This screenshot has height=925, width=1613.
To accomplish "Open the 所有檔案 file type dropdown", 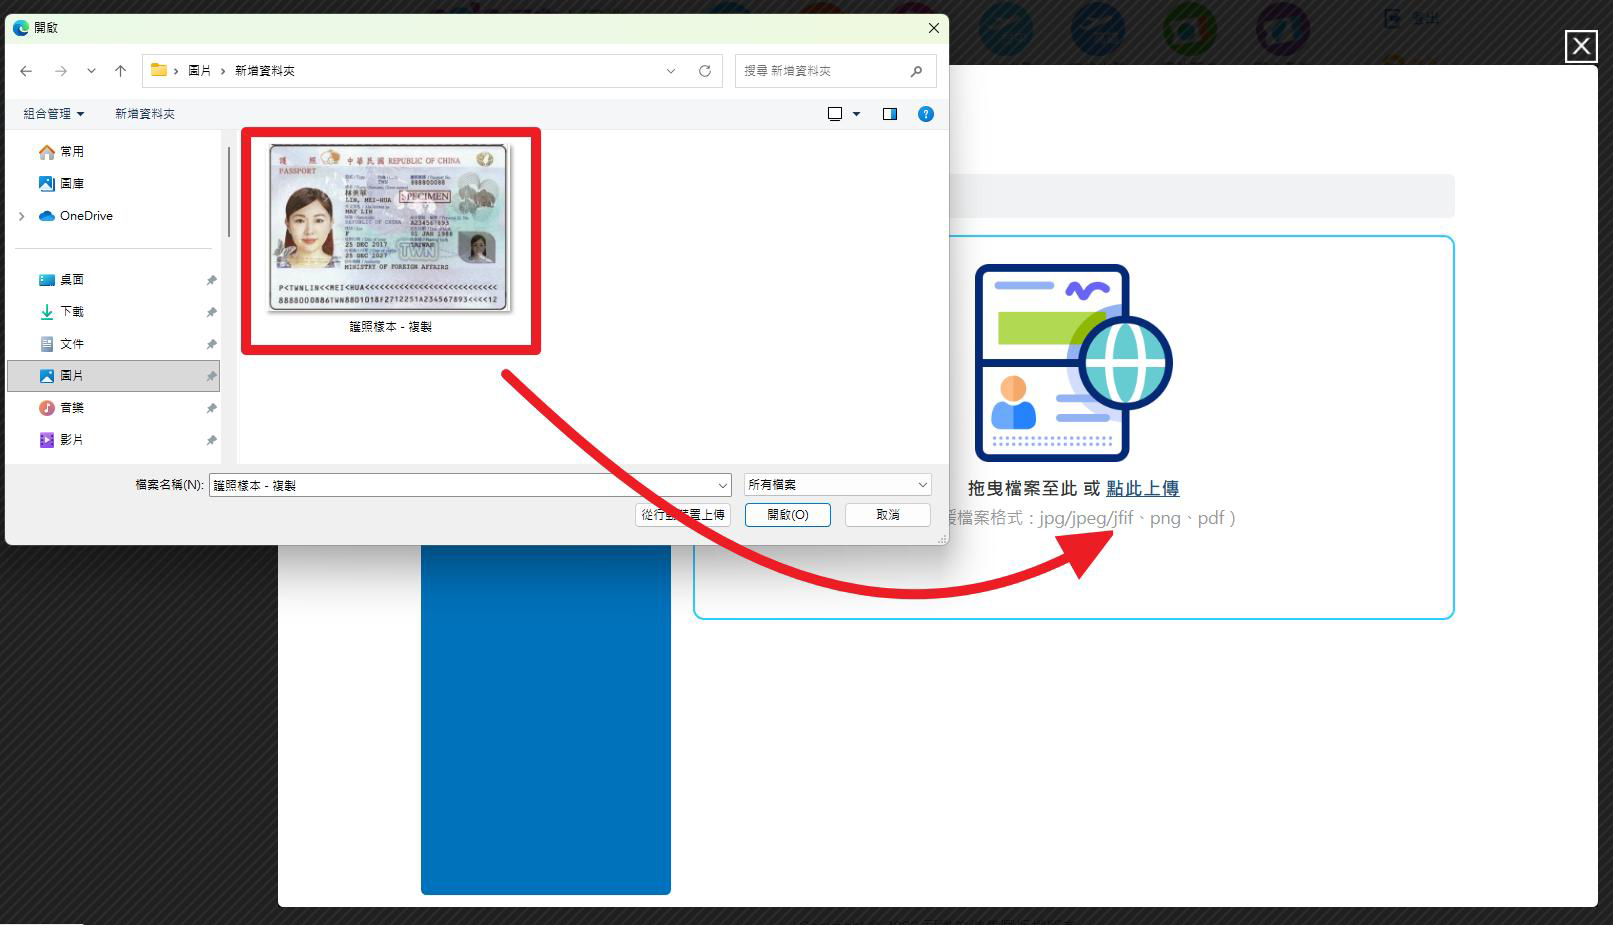I will pyautogui.click(x=837, y=485).
